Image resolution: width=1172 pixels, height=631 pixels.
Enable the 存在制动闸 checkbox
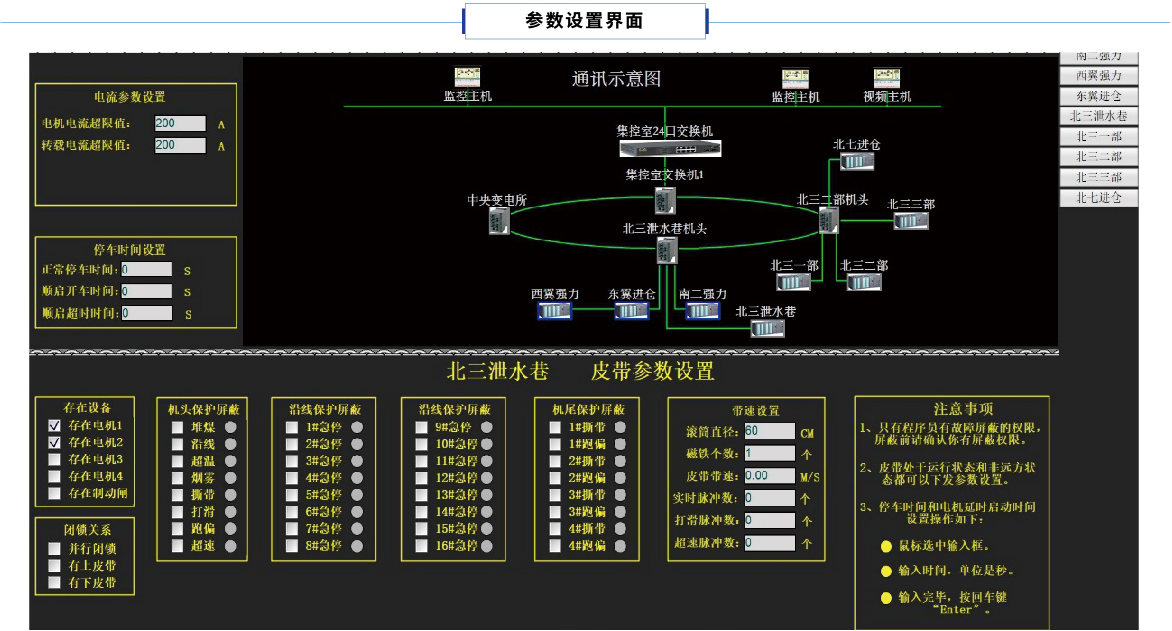coord(55,493)
